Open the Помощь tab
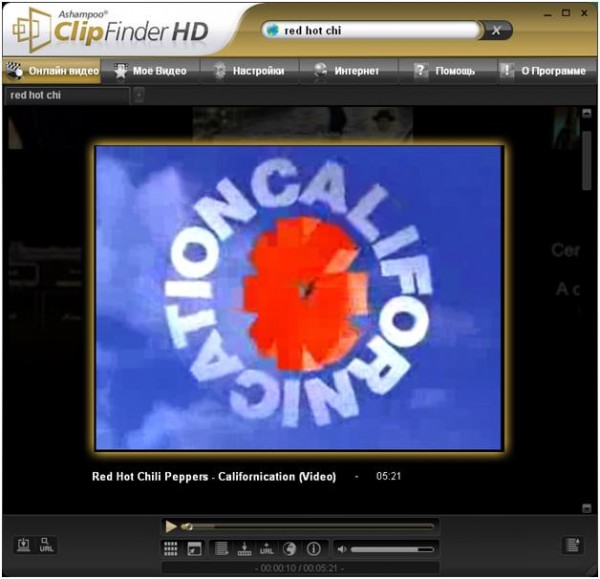This screenshot has width=600, height=579. click(x=448, y=71)
